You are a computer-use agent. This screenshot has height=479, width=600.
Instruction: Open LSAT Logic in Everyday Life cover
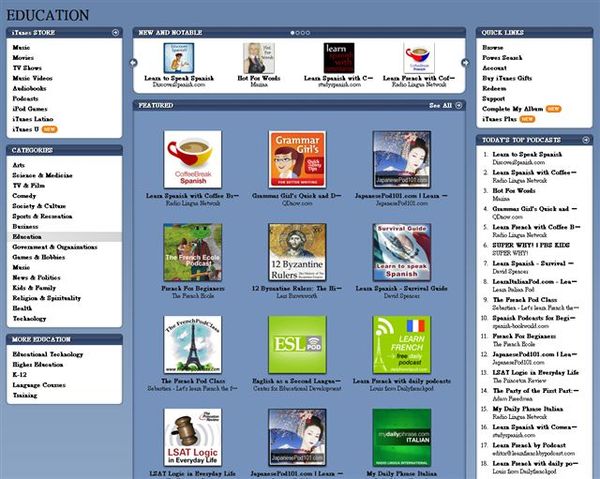point(192,437)
